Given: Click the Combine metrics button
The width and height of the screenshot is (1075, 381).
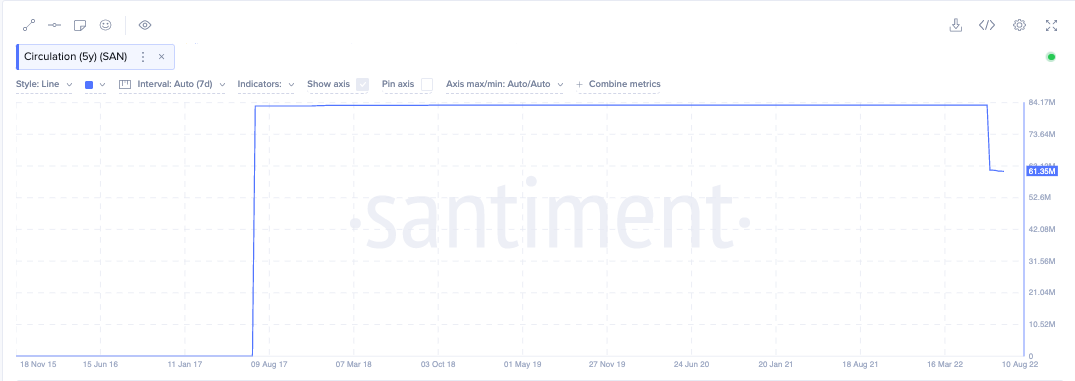Looking at the screenshot, I should click(618, 84).
